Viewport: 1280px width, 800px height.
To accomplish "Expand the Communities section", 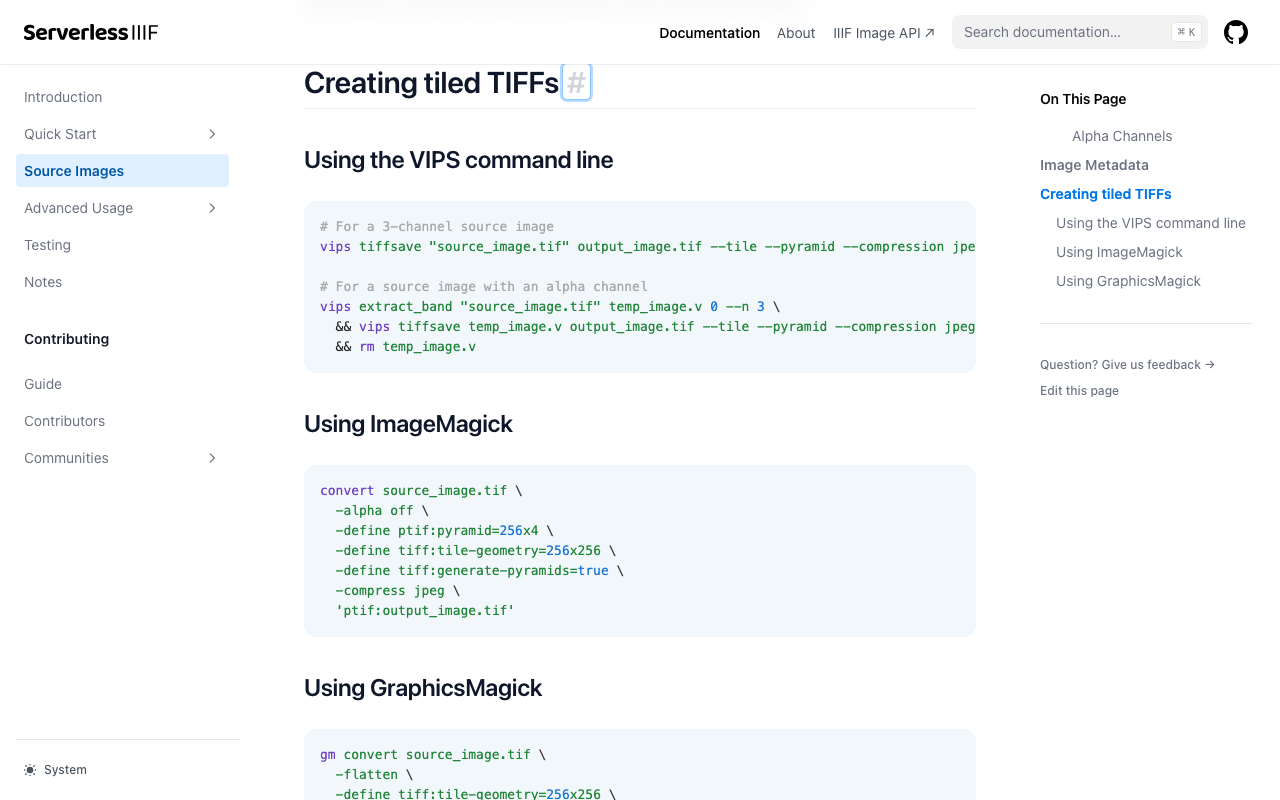I will click(x=211, y=458).
